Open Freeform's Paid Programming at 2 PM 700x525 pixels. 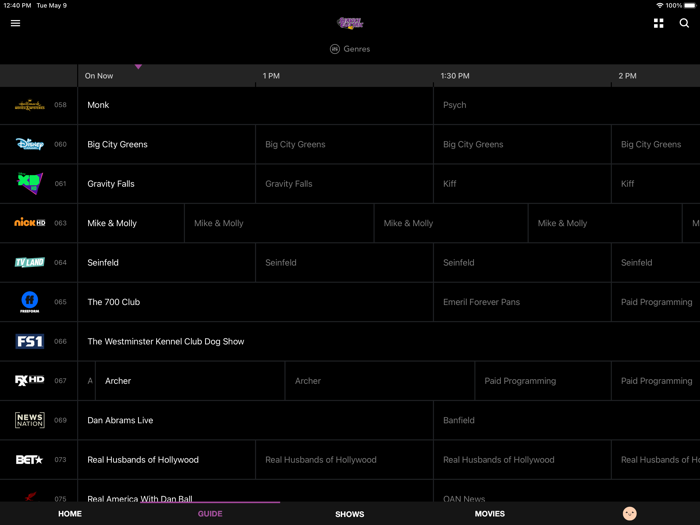tap(656, 302)
